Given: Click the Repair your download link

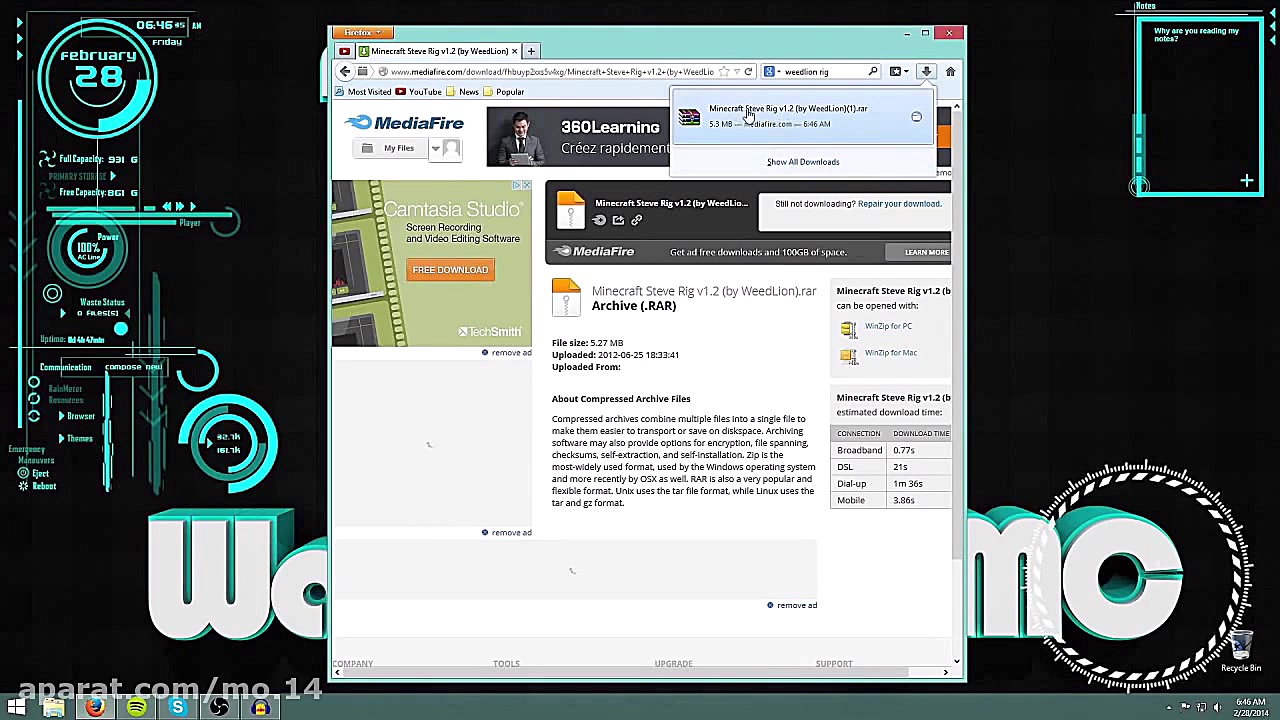Looking at the screenshot, I should [899, 204].
